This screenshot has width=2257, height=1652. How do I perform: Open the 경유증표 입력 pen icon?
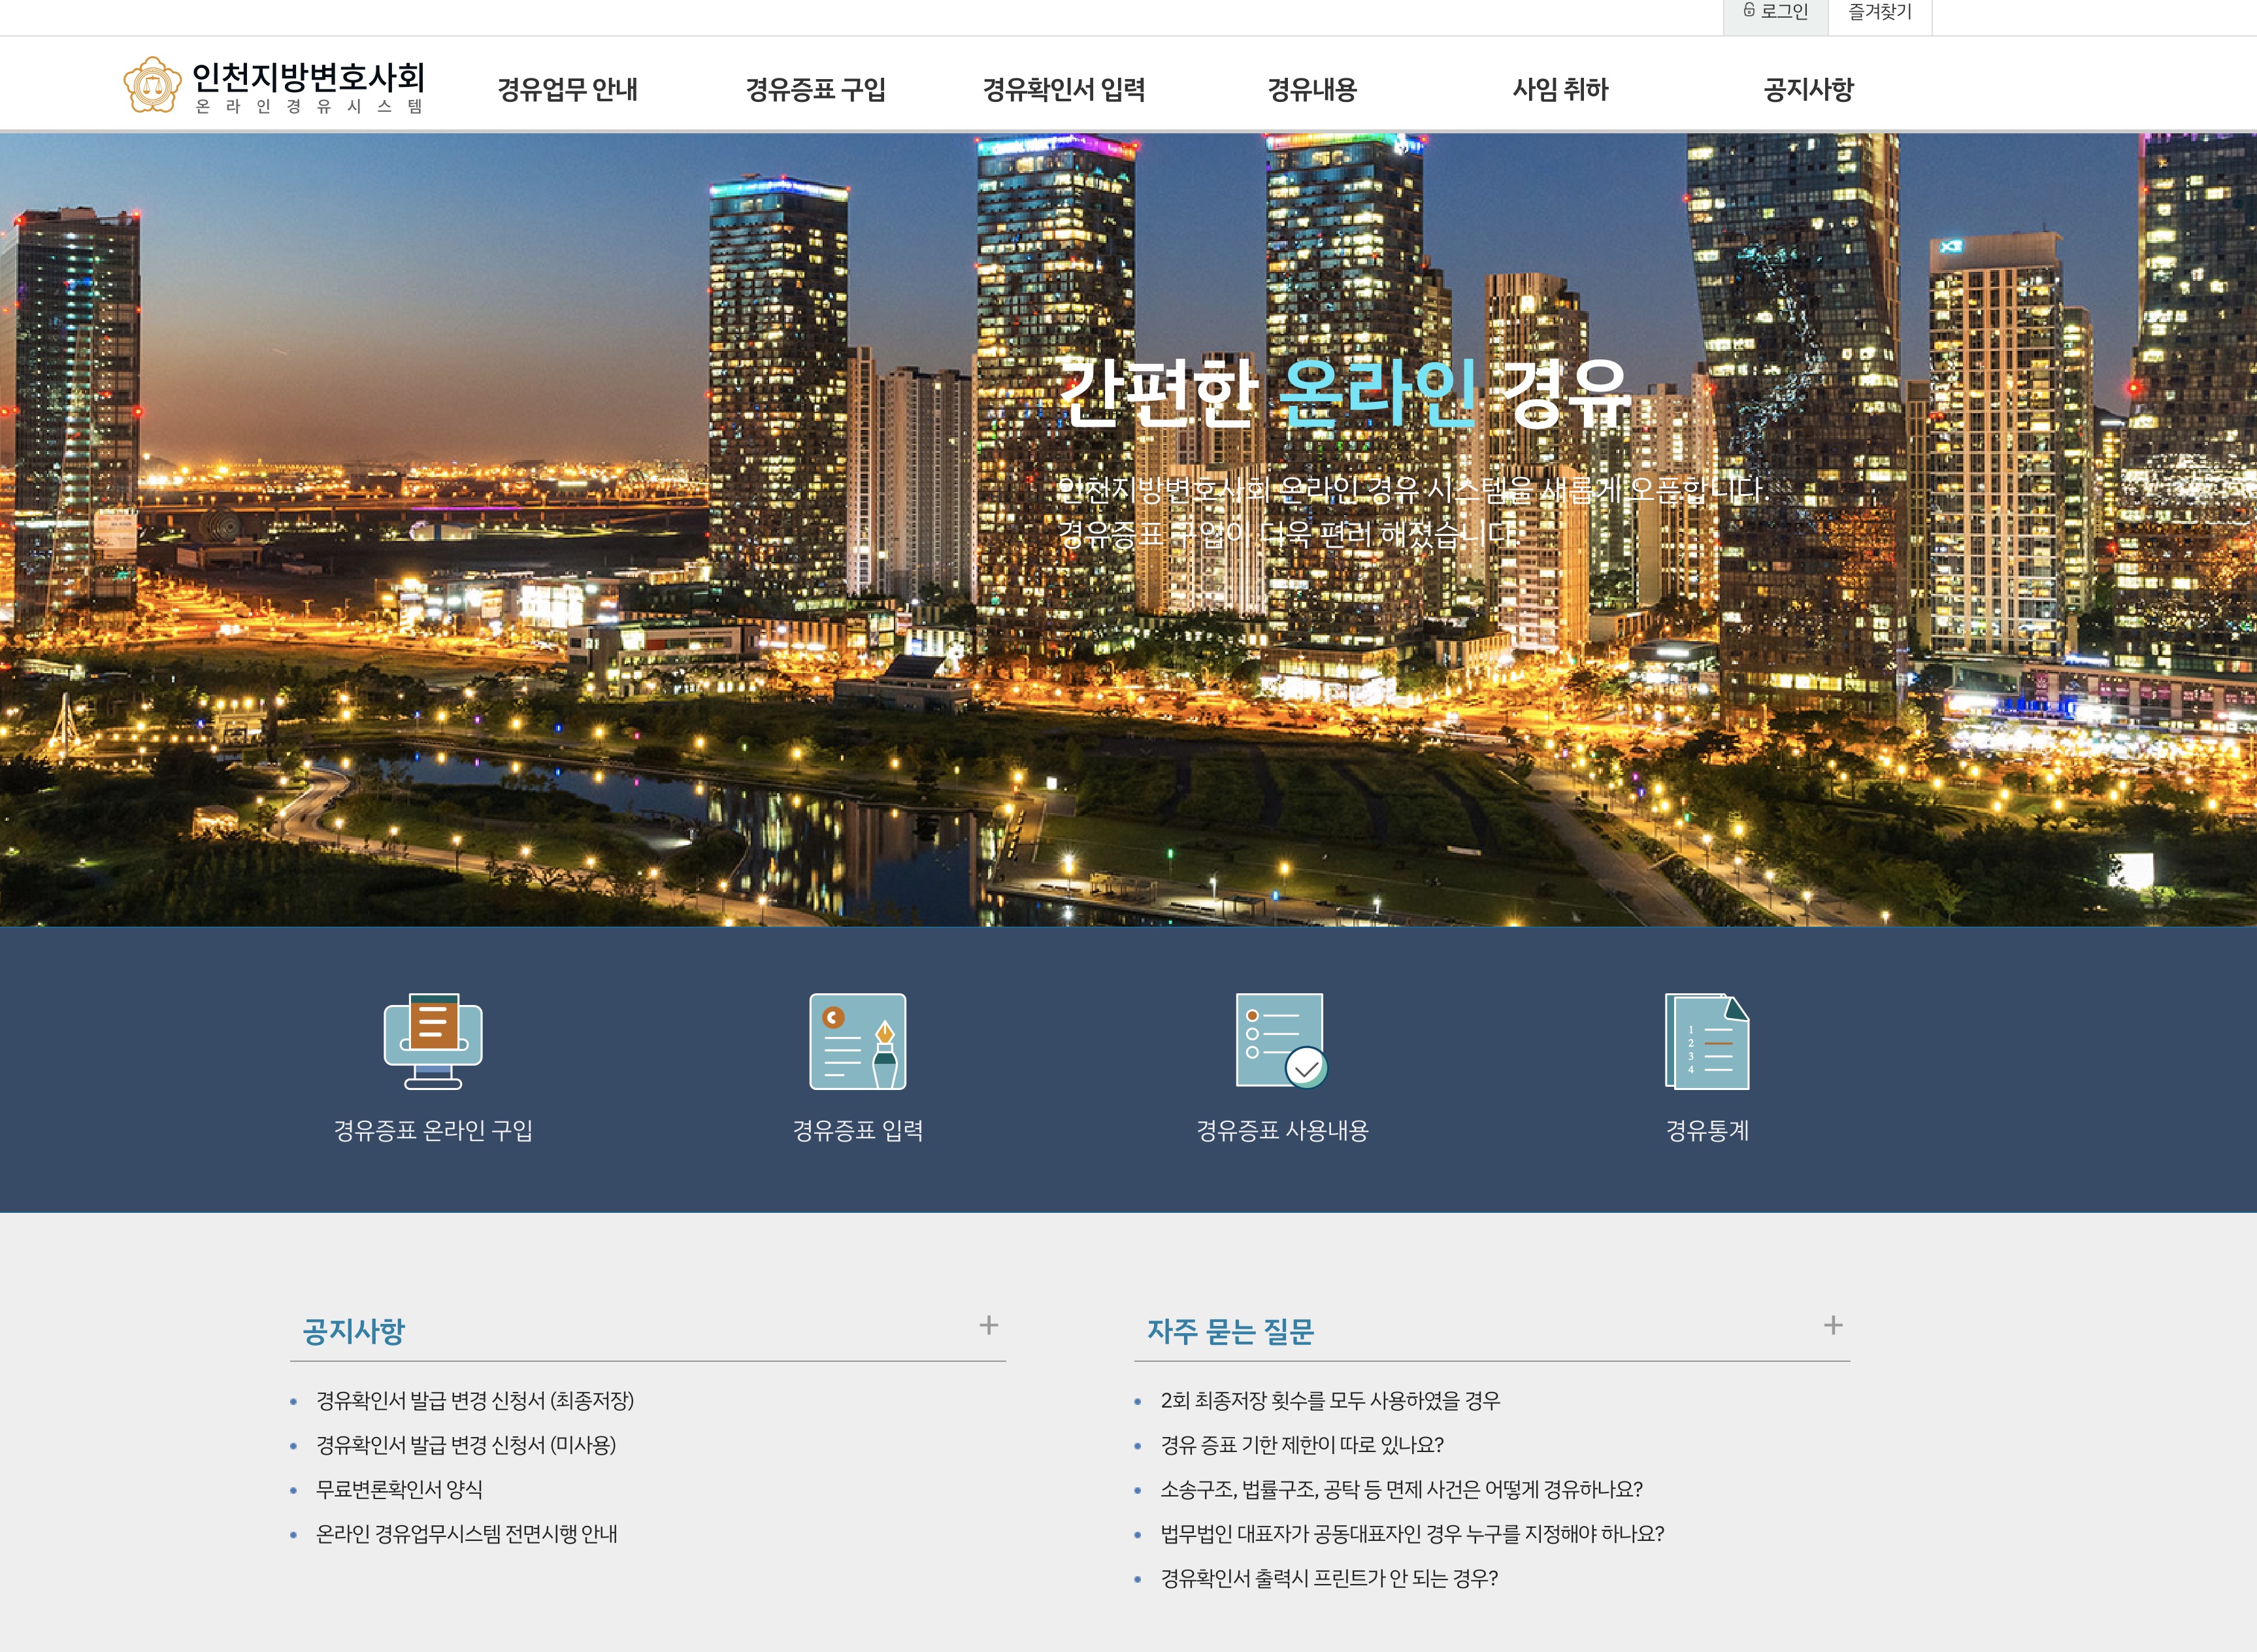click(x=858, y=1041)
